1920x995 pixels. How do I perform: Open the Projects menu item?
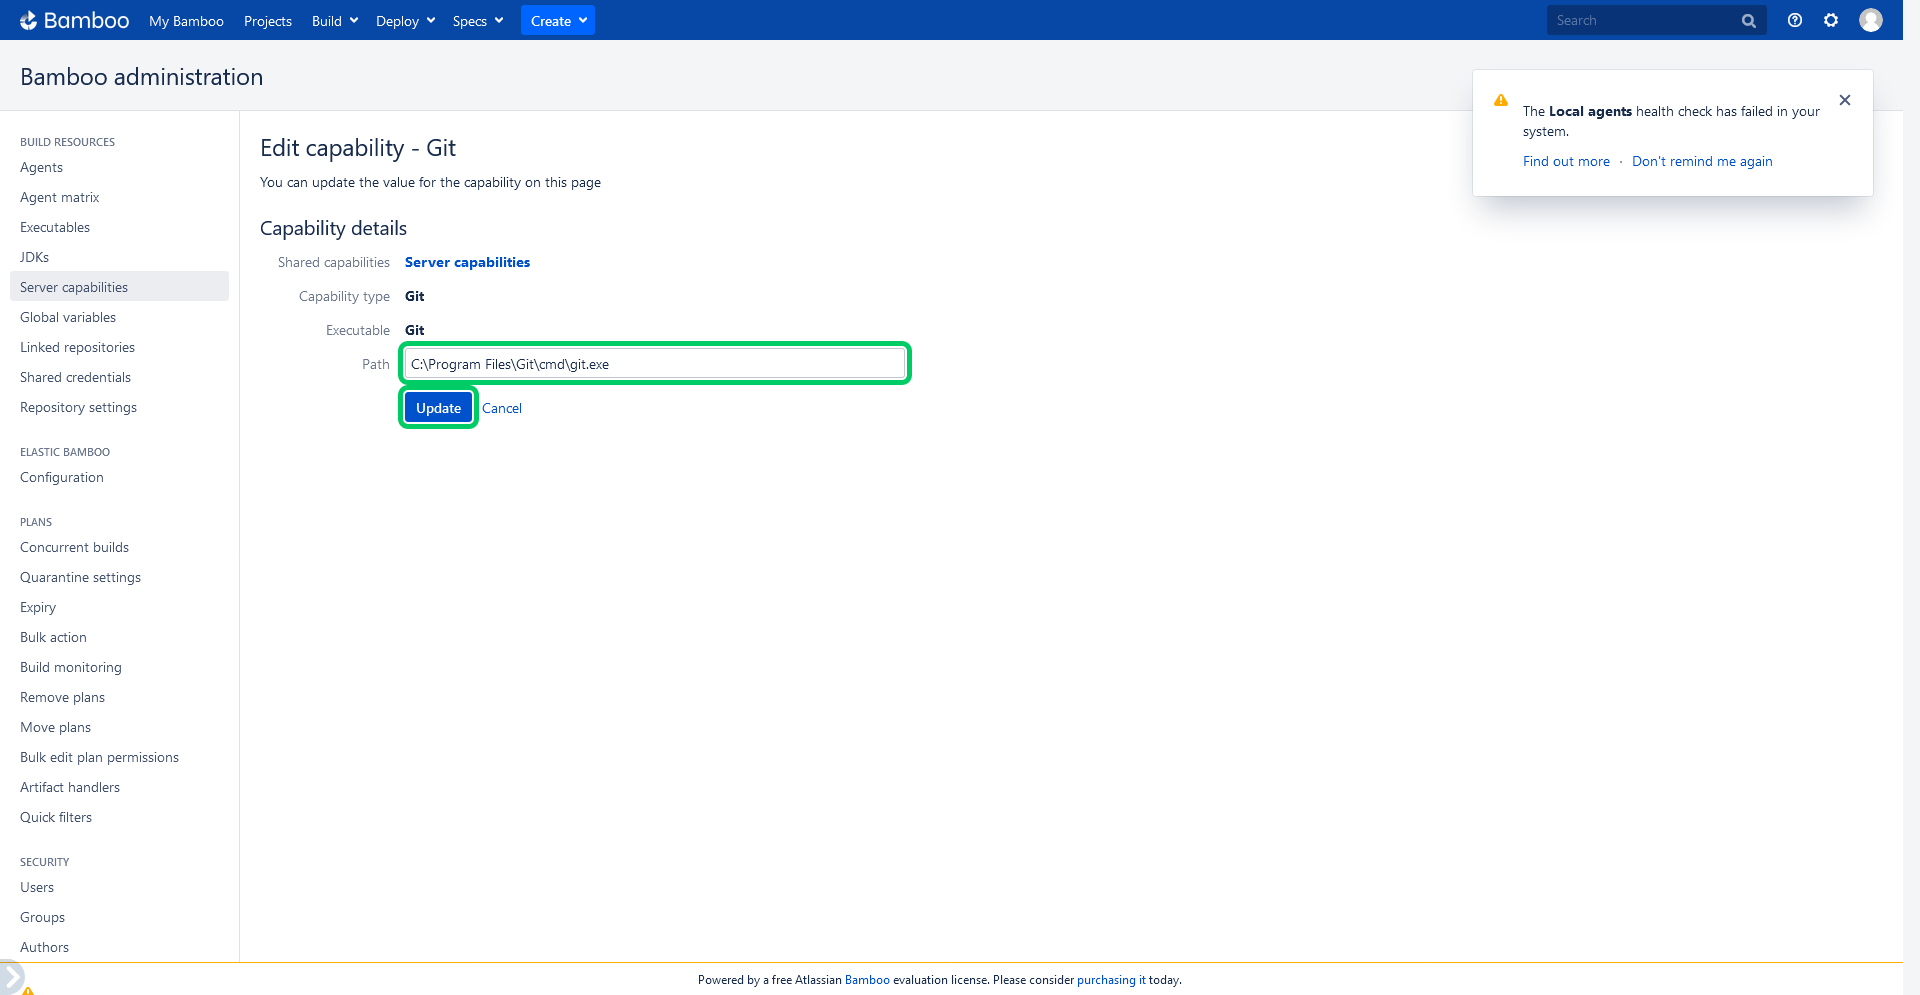(x=268, y=21)
